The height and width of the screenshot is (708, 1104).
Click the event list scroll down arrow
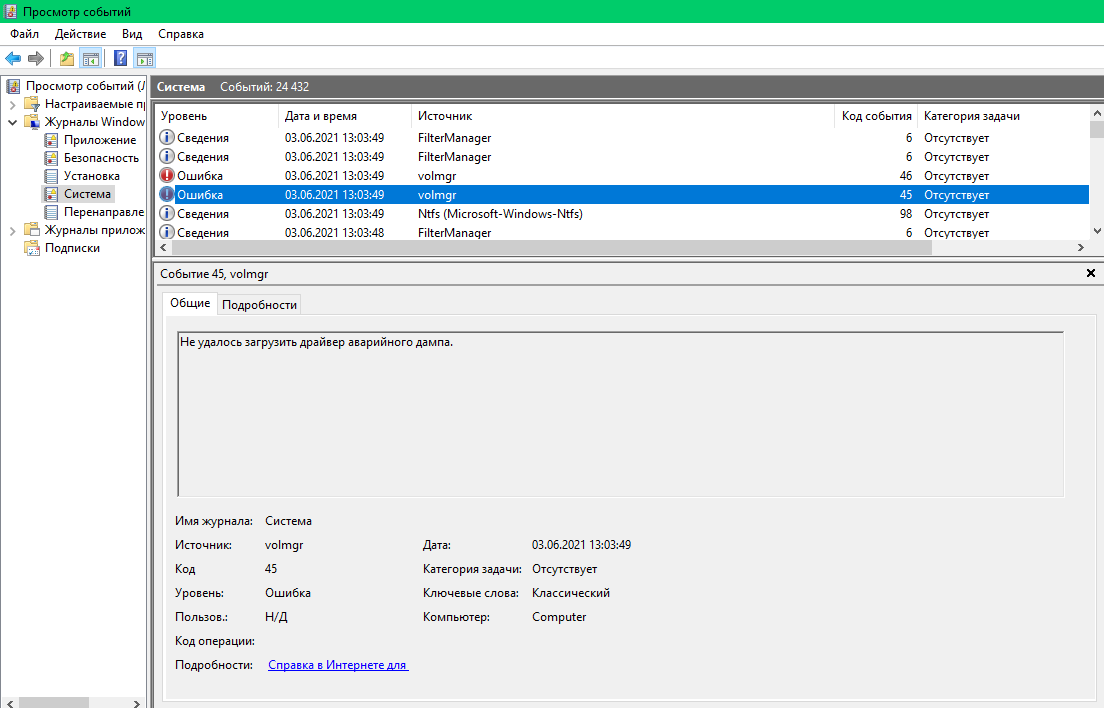[1096, 231]
